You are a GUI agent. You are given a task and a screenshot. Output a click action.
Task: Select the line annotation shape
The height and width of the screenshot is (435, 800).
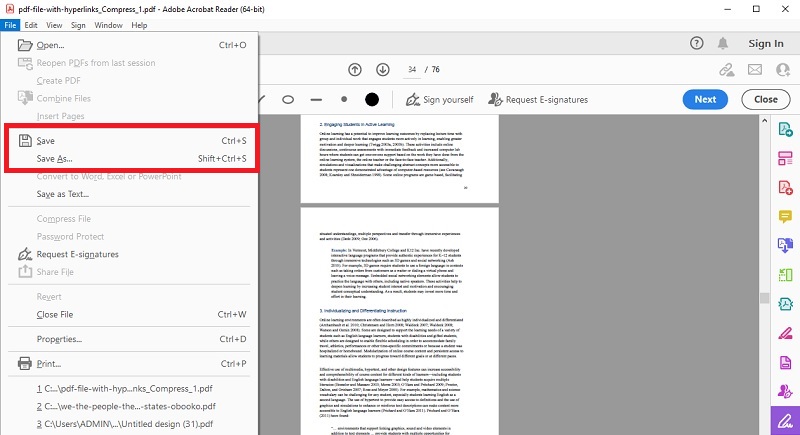(x=316, y=99)
